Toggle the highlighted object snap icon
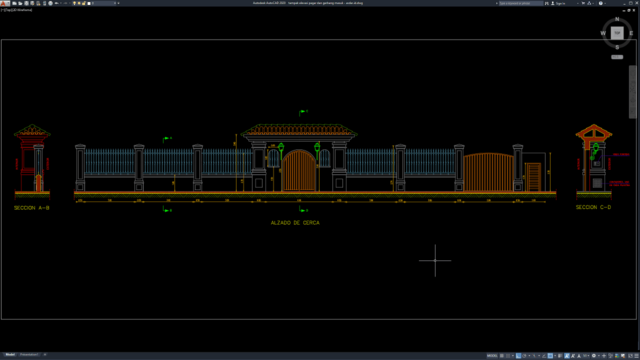640x360 pixels. pos(550,356)
